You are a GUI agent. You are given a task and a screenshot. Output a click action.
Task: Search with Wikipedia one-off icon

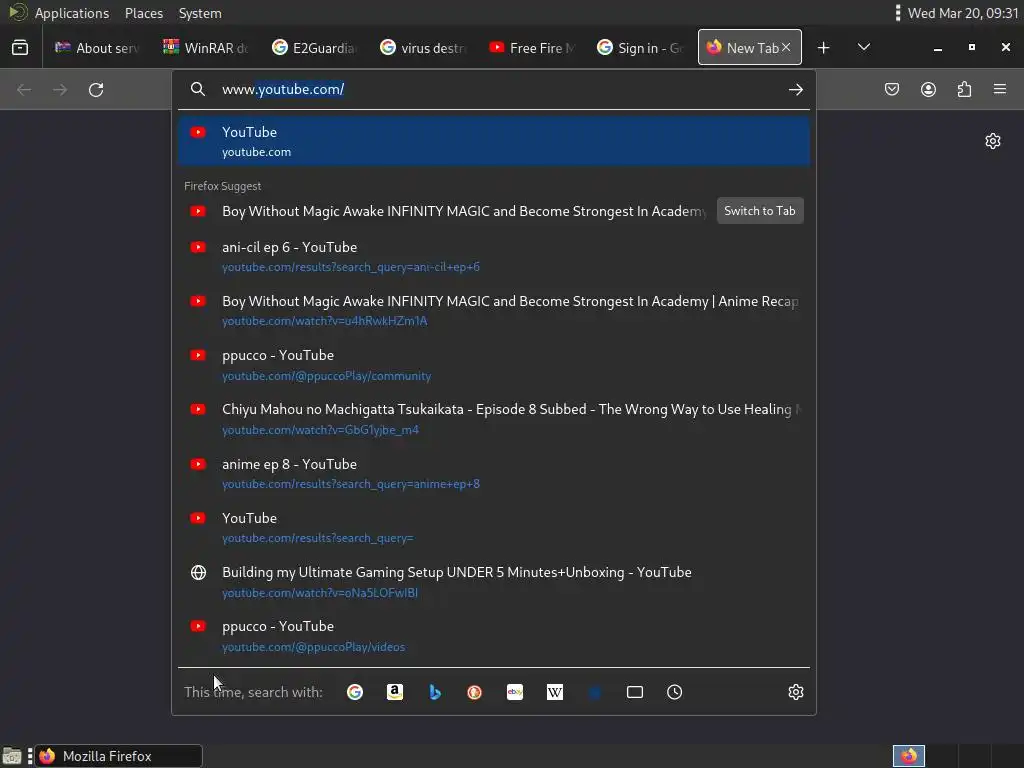click(x=554, y=692)
